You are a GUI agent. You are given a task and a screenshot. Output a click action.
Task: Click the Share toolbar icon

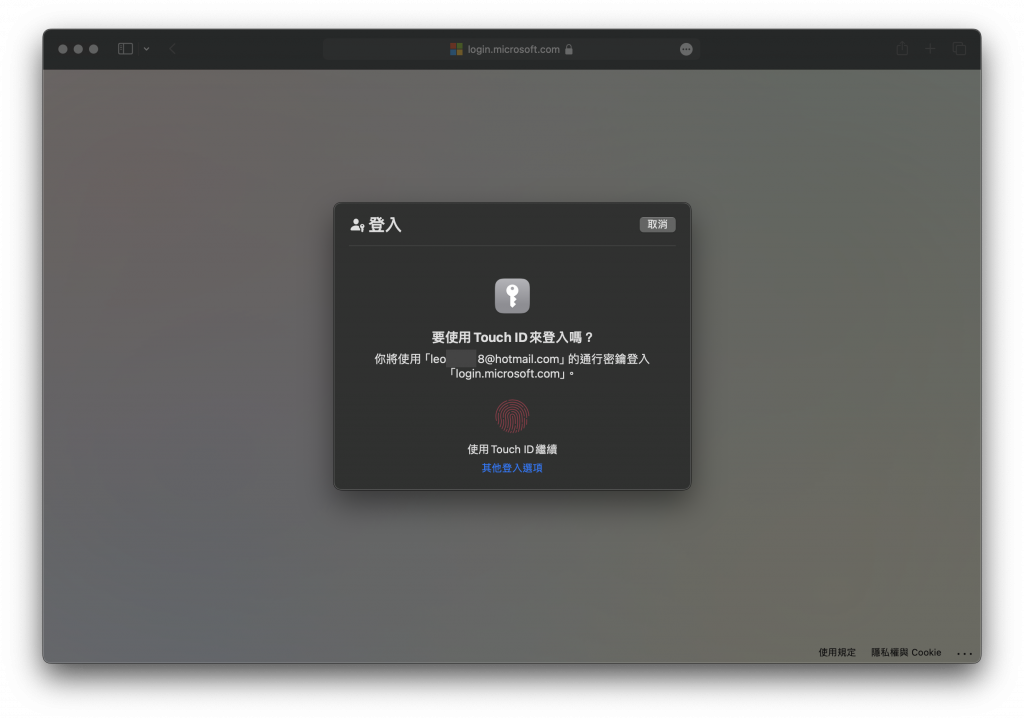[x=902, y=48]
